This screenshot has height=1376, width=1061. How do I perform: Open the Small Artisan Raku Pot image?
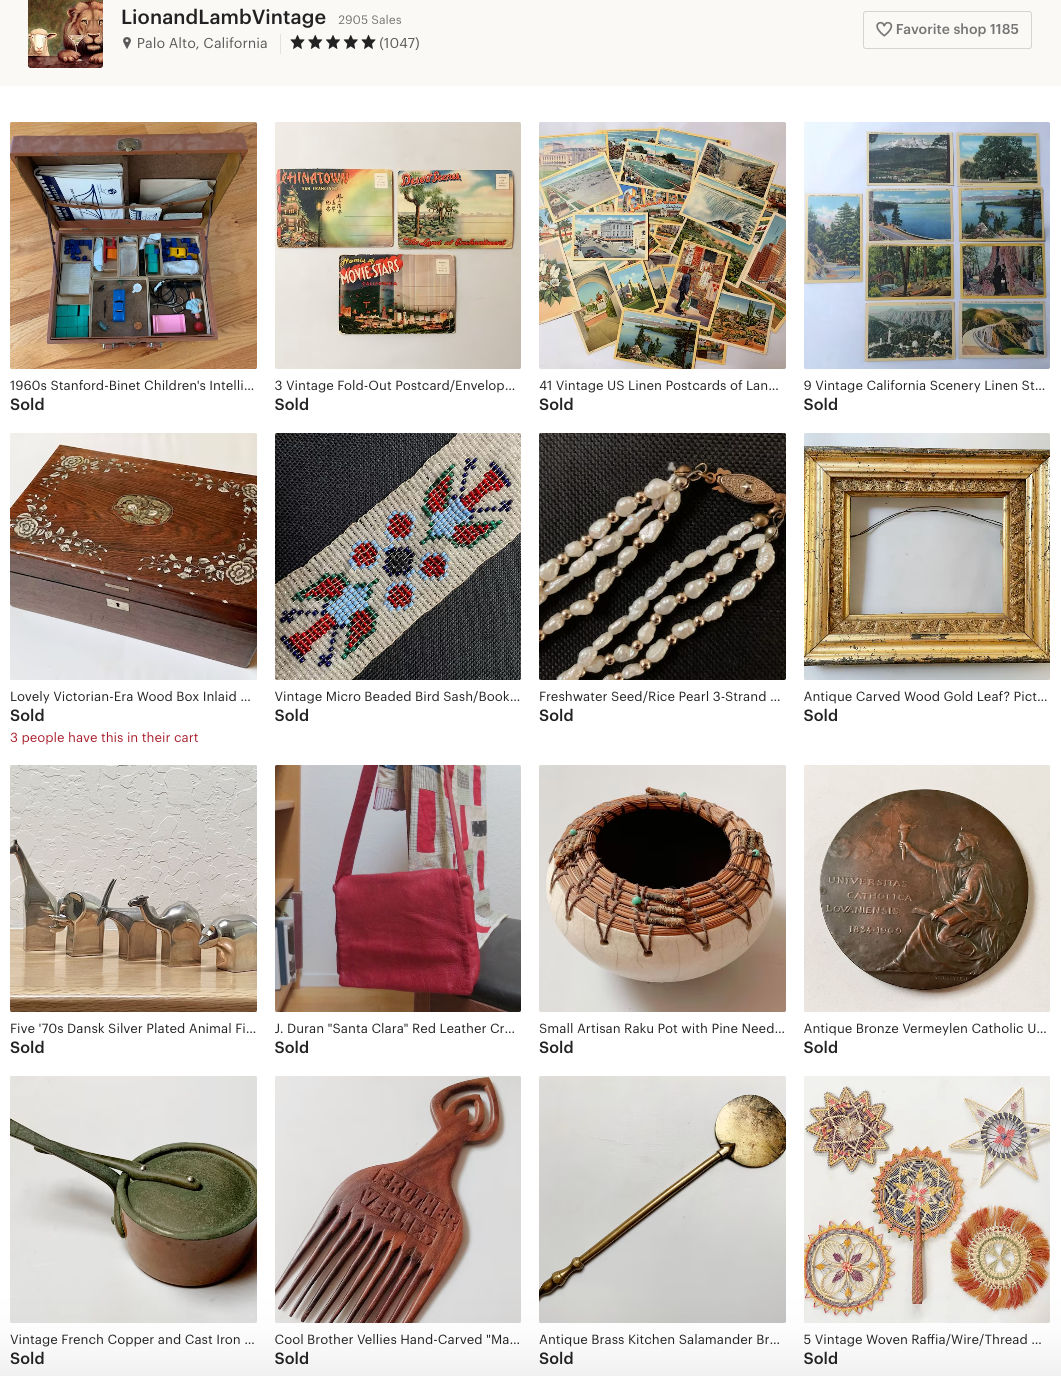click(662, 888)
